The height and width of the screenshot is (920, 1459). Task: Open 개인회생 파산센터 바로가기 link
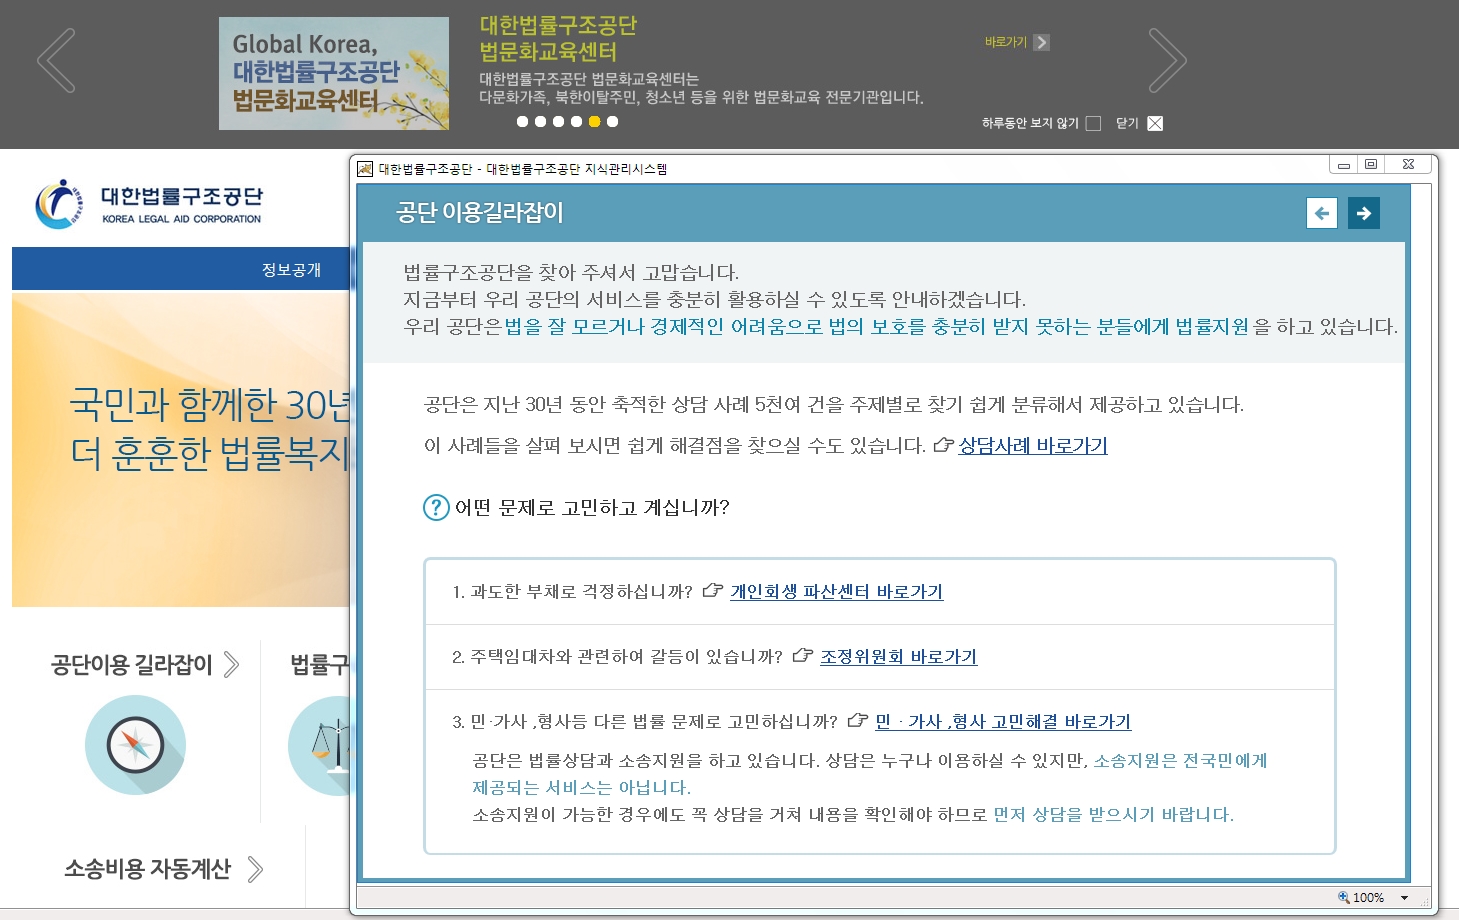[836, 592]
